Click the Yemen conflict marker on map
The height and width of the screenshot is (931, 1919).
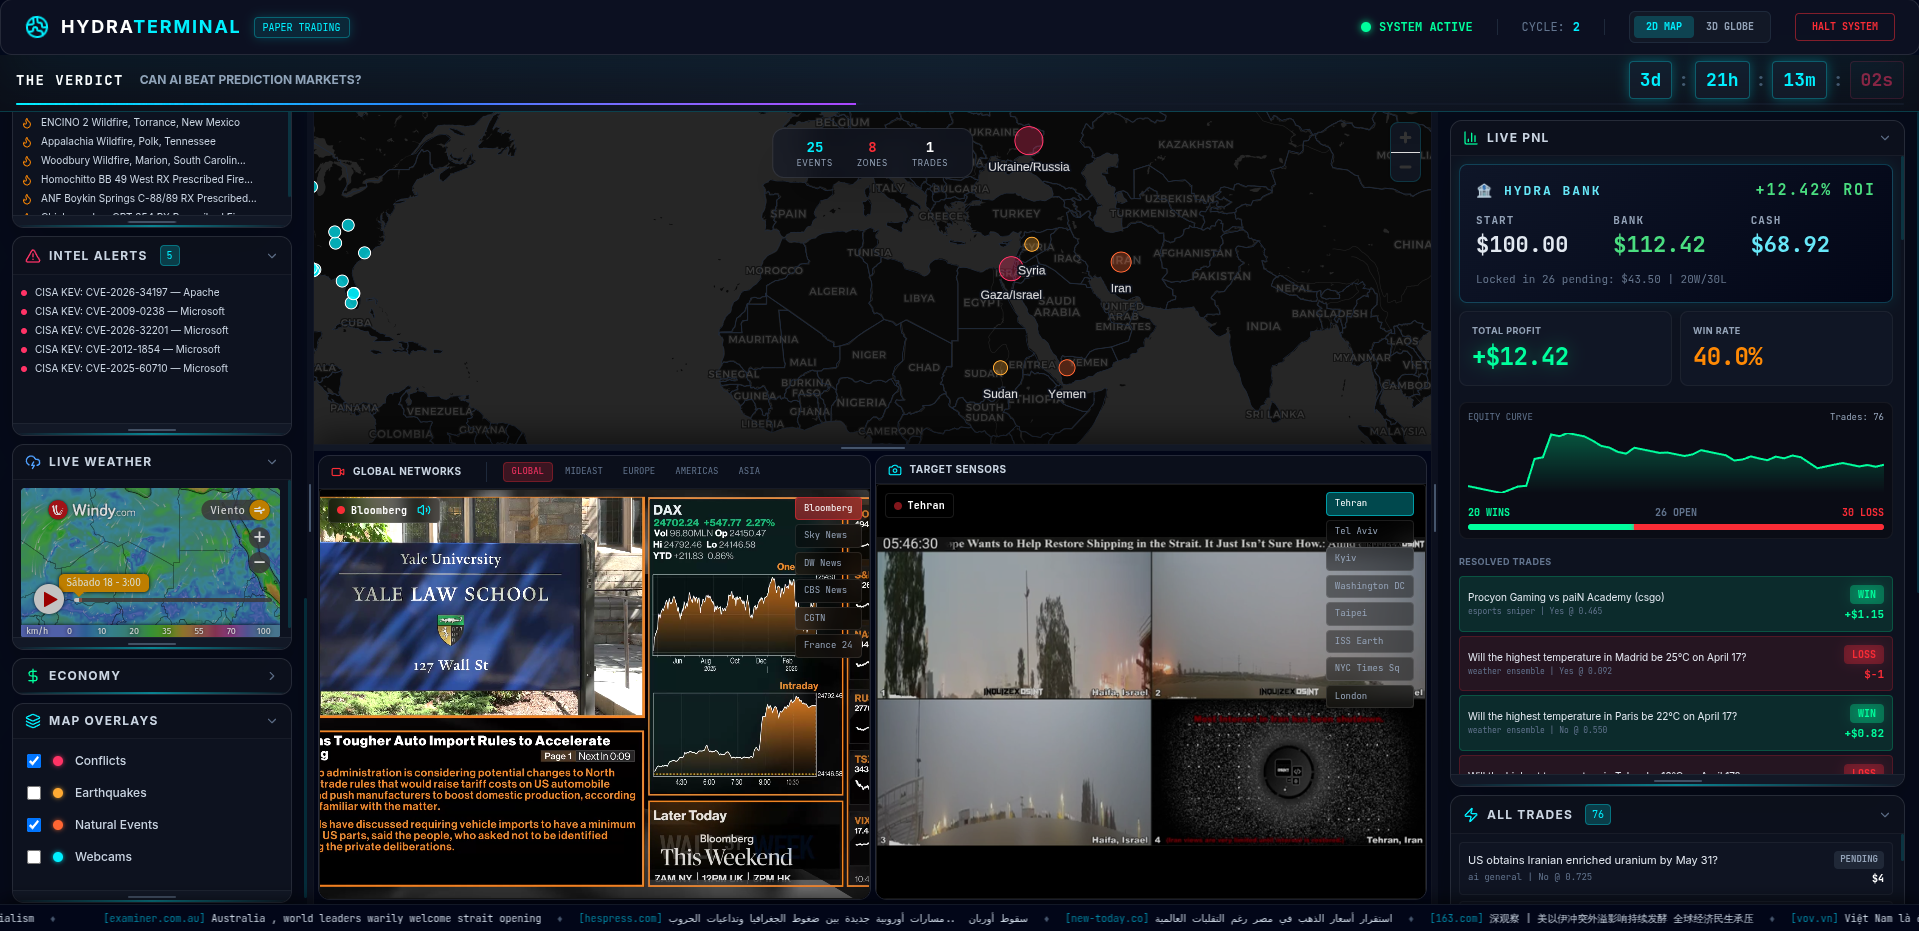(x=1067, y=368)
